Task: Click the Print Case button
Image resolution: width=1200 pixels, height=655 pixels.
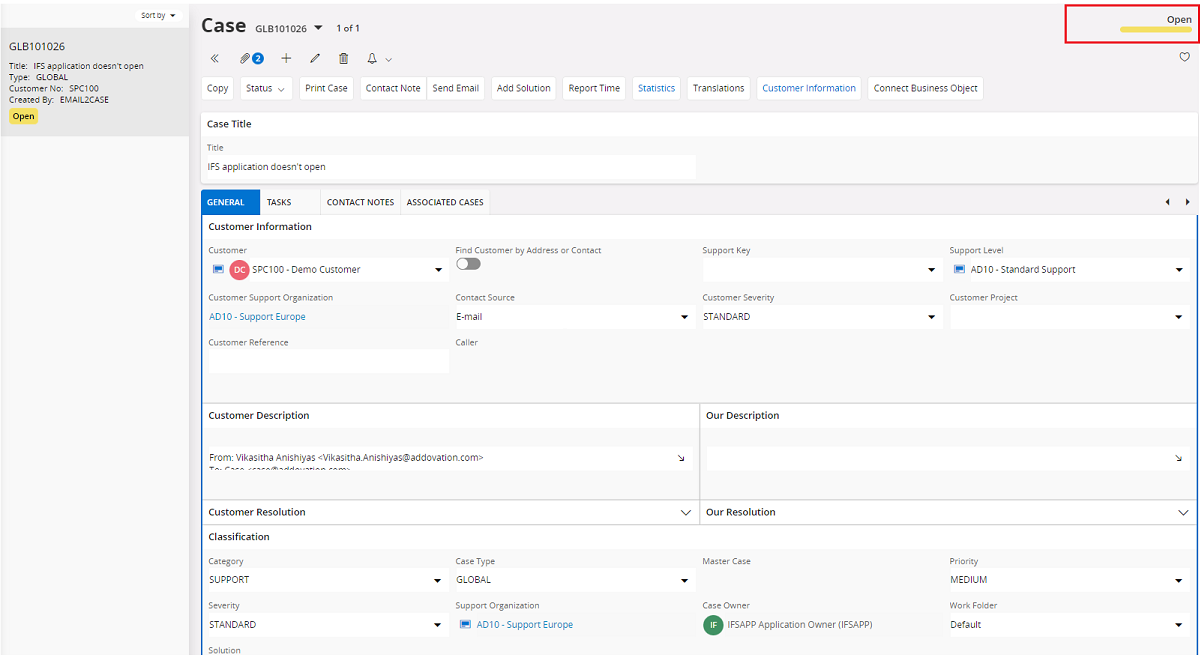Action: point(326,88)
